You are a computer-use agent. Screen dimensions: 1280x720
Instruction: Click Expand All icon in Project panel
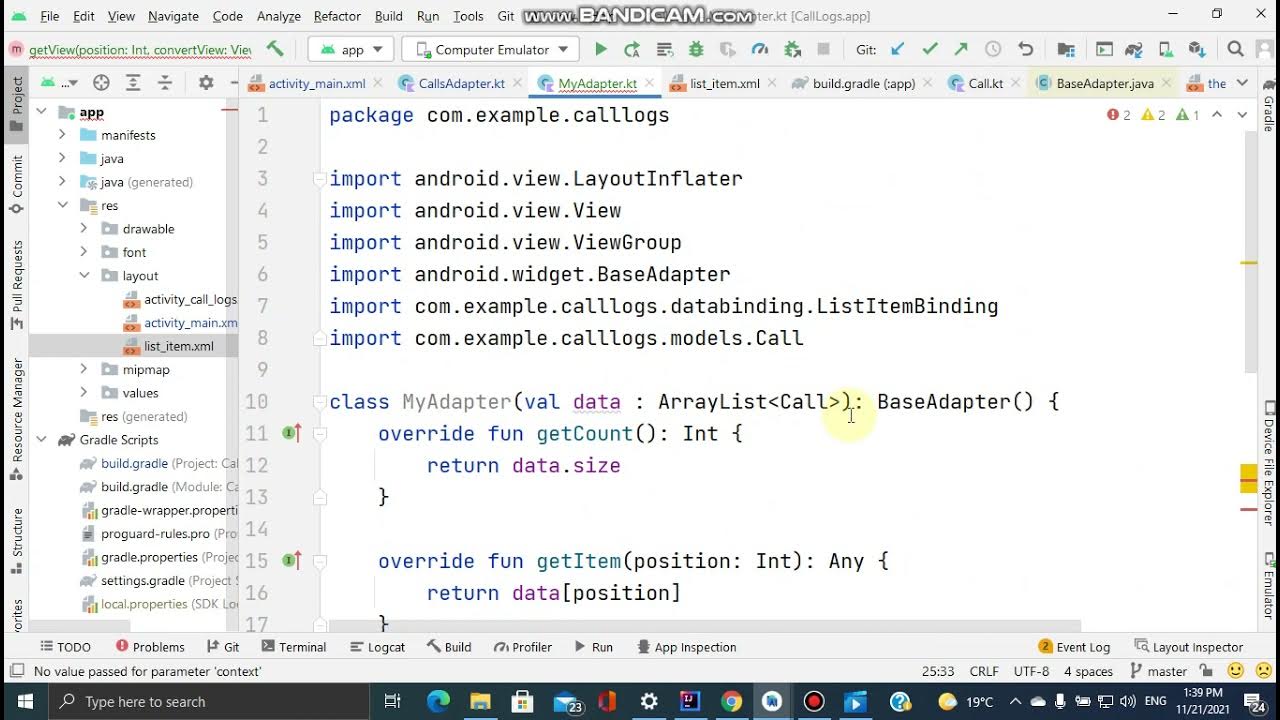pos(133,83)
